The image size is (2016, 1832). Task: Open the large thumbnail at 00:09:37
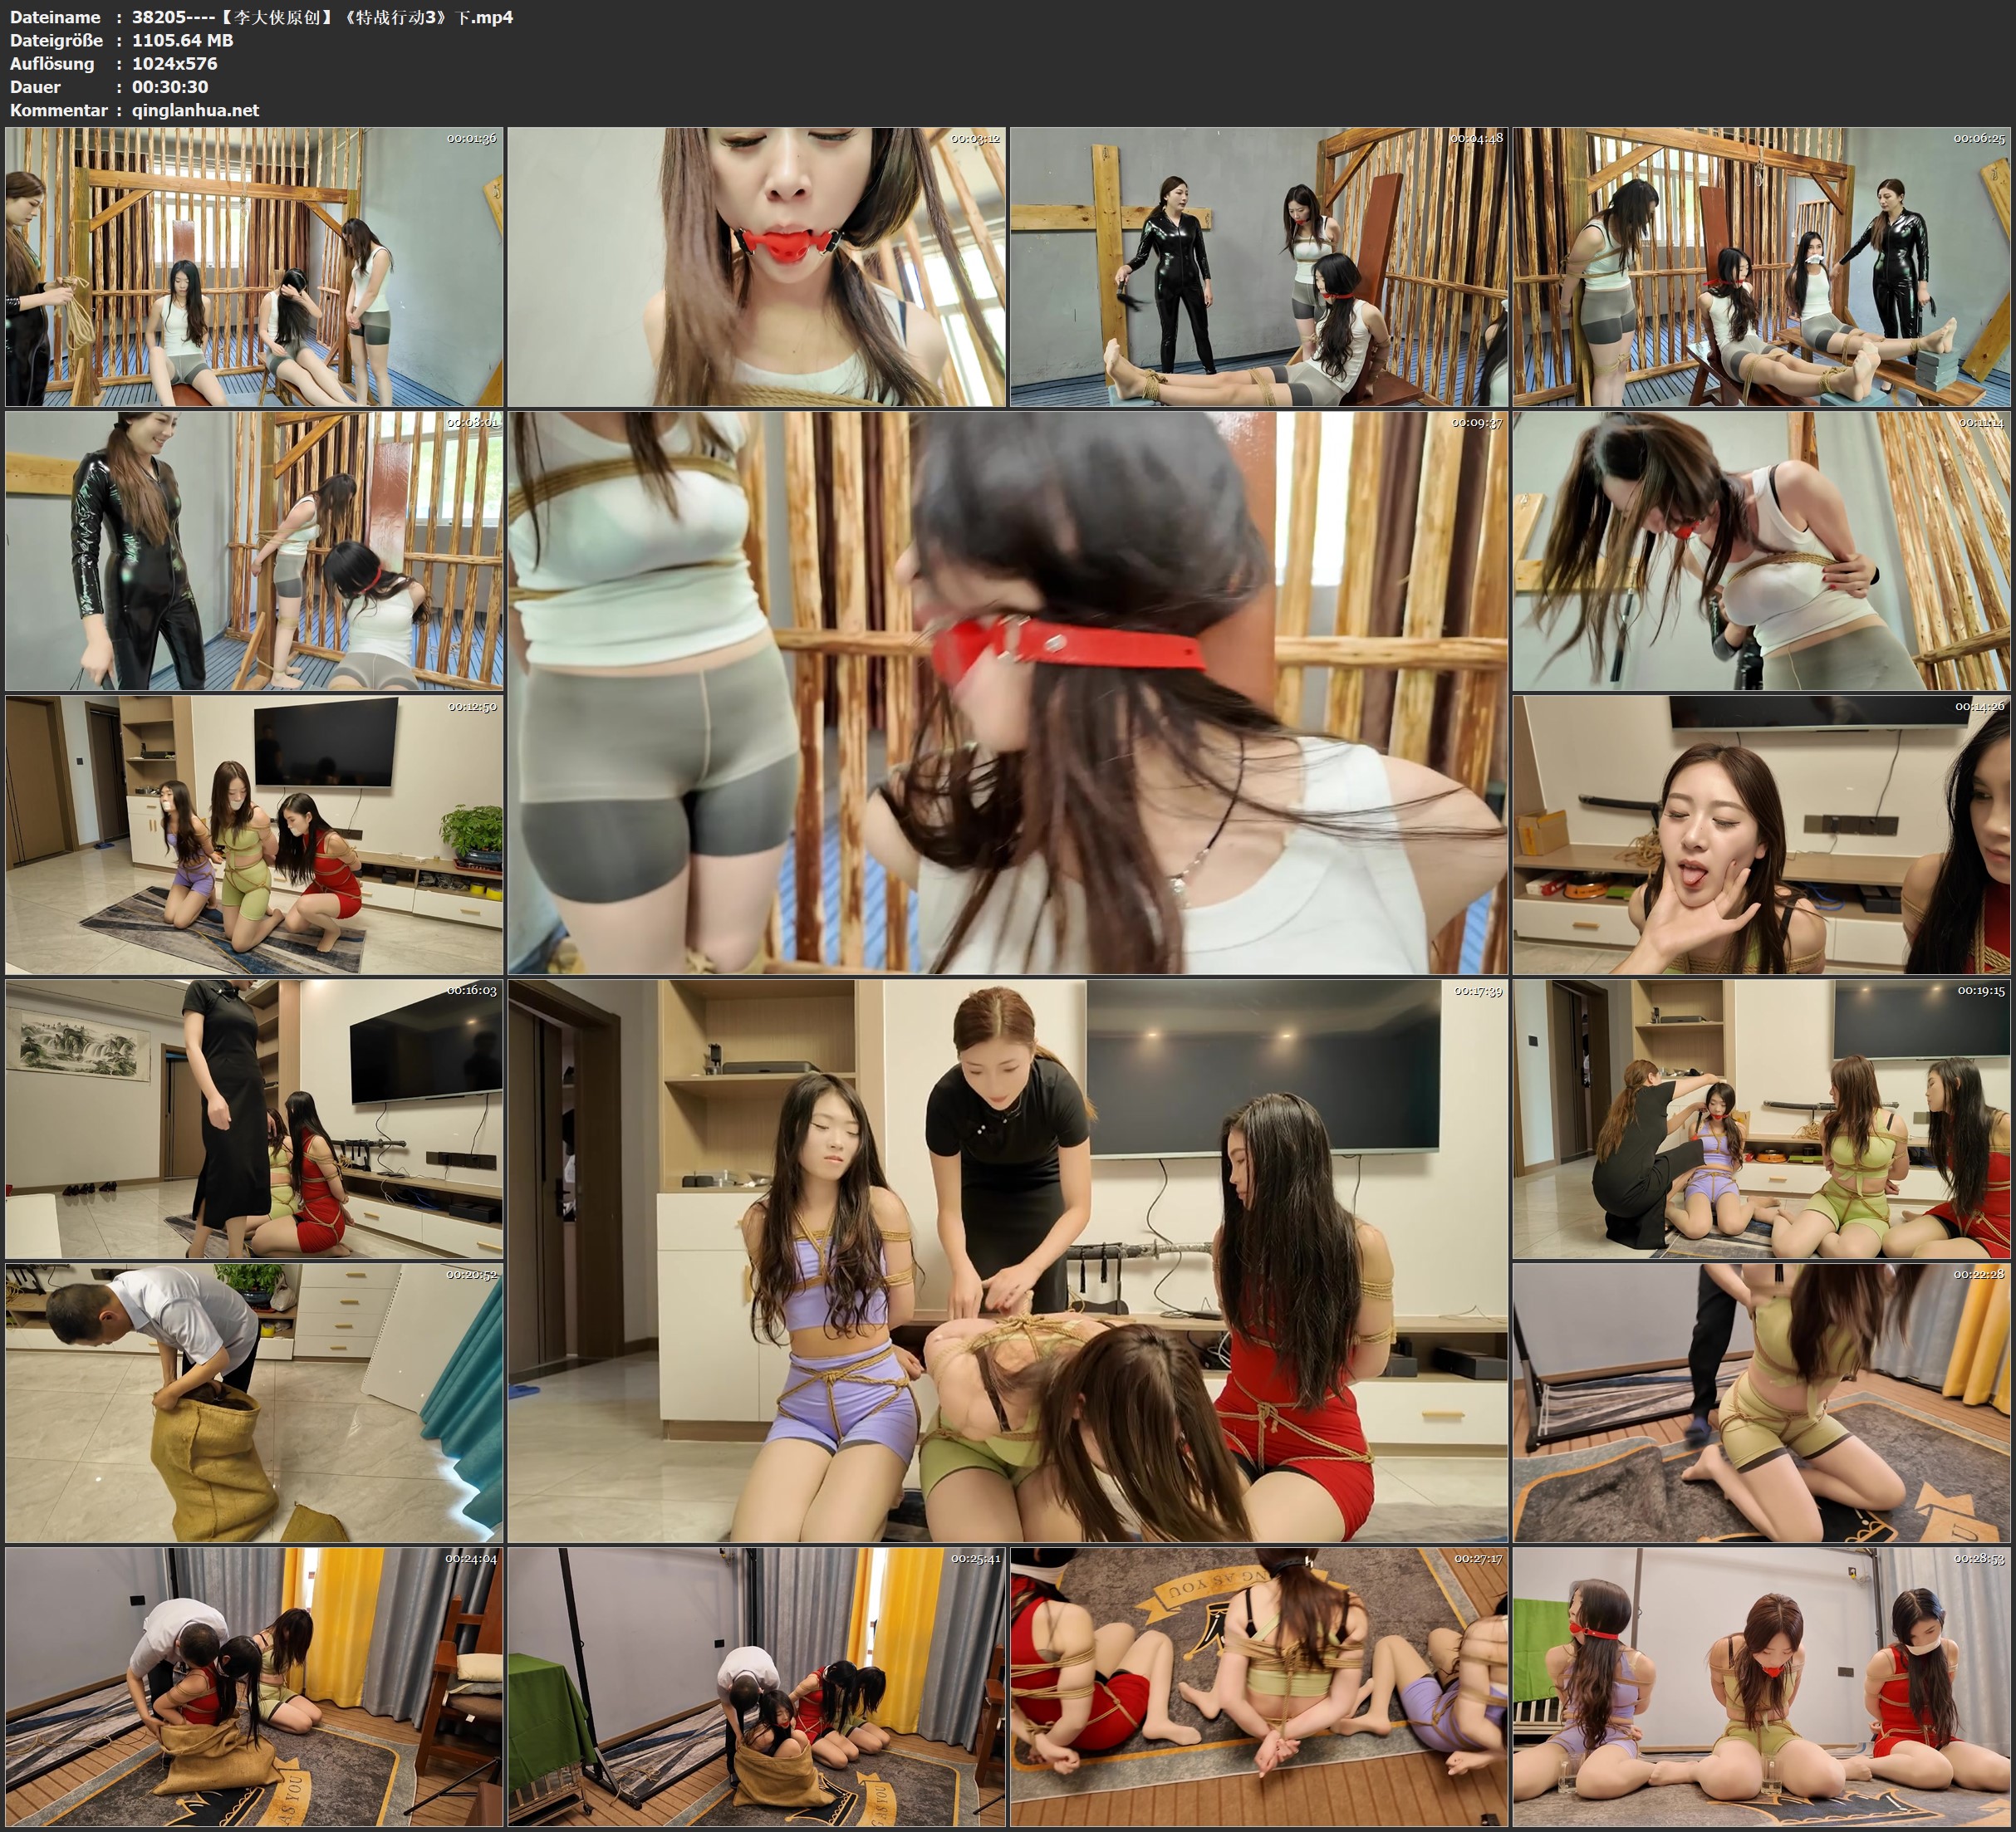pyautogui.click(x=1007, y=692)
